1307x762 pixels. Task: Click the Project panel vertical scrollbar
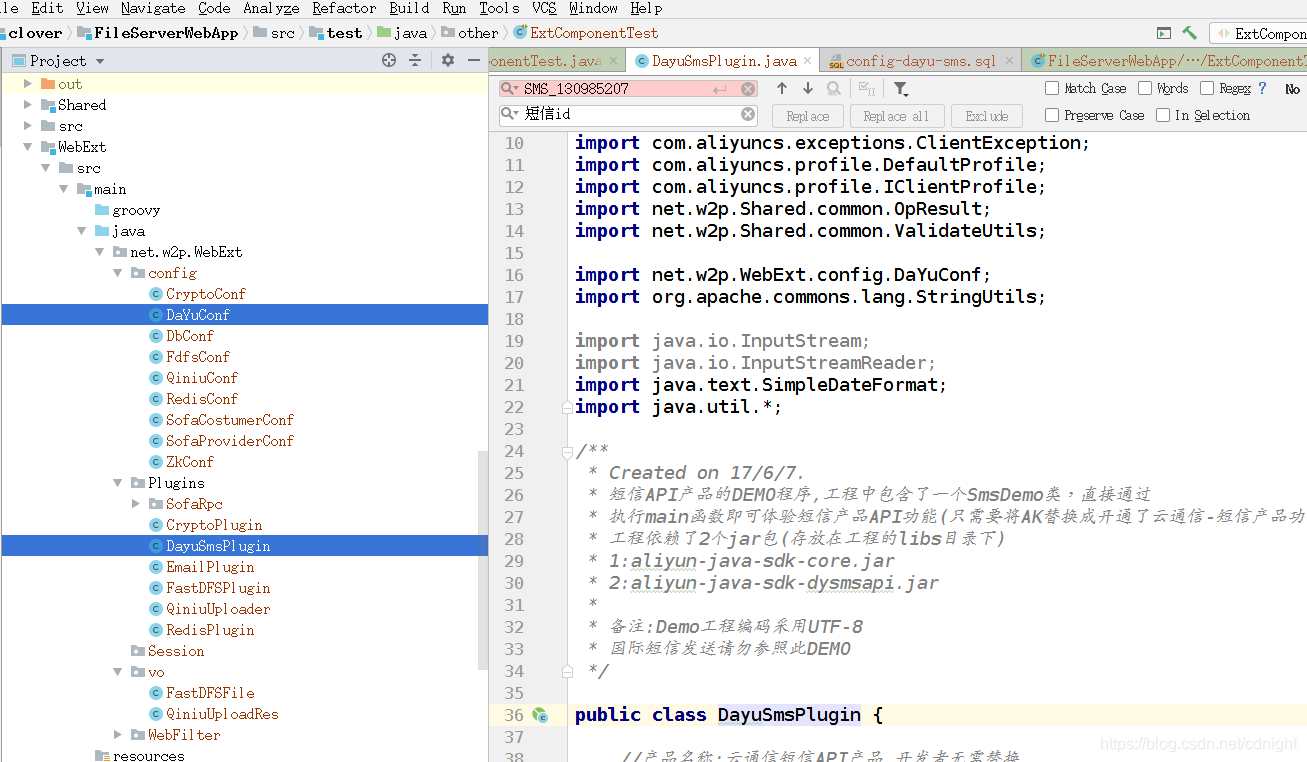pos(483,560)
